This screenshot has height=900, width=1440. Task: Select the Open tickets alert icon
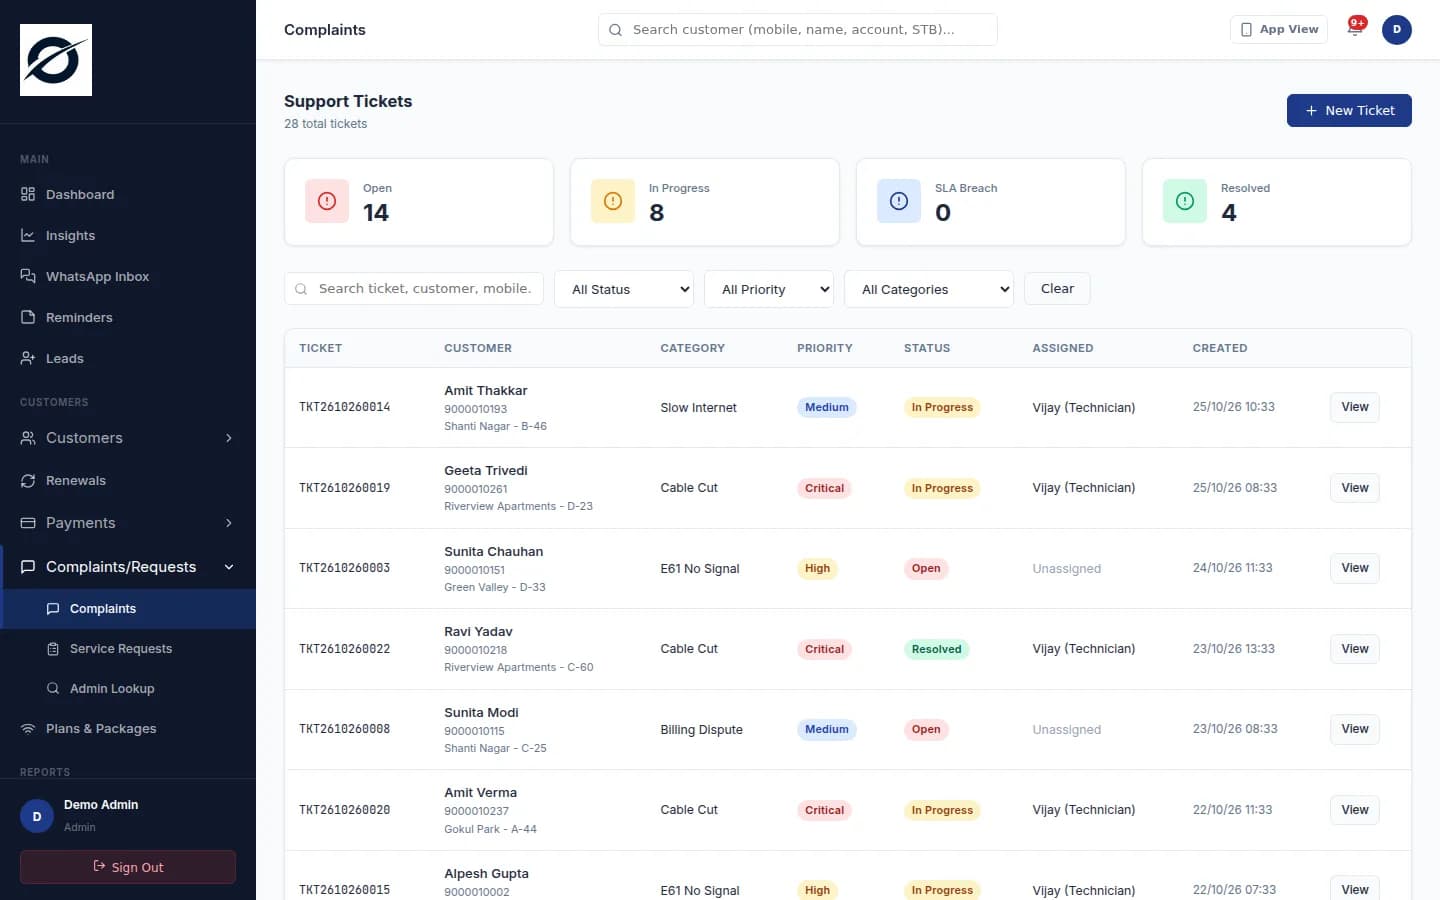tap(327, 201)
